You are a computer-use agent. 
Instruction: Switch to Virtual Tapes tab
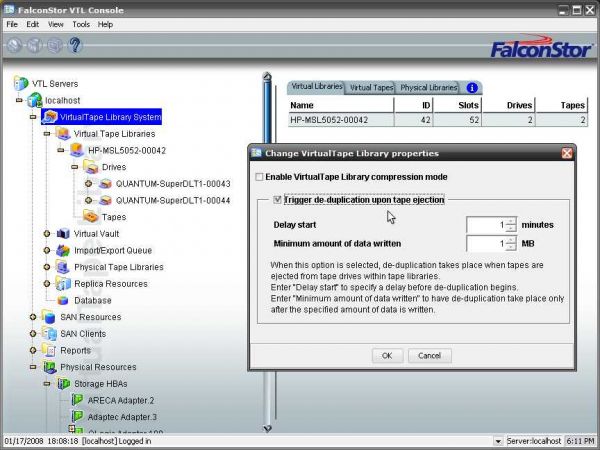point(371,88)
